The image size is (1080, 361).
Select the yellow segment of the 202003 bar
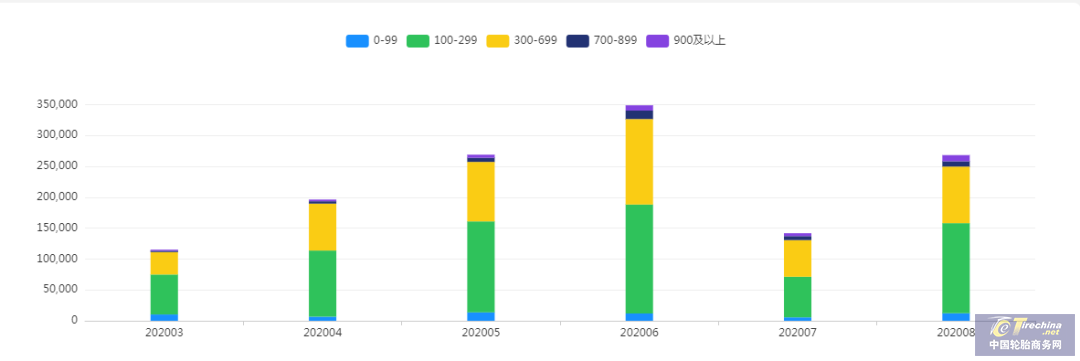pyautogui.click(x=164, y=263)
